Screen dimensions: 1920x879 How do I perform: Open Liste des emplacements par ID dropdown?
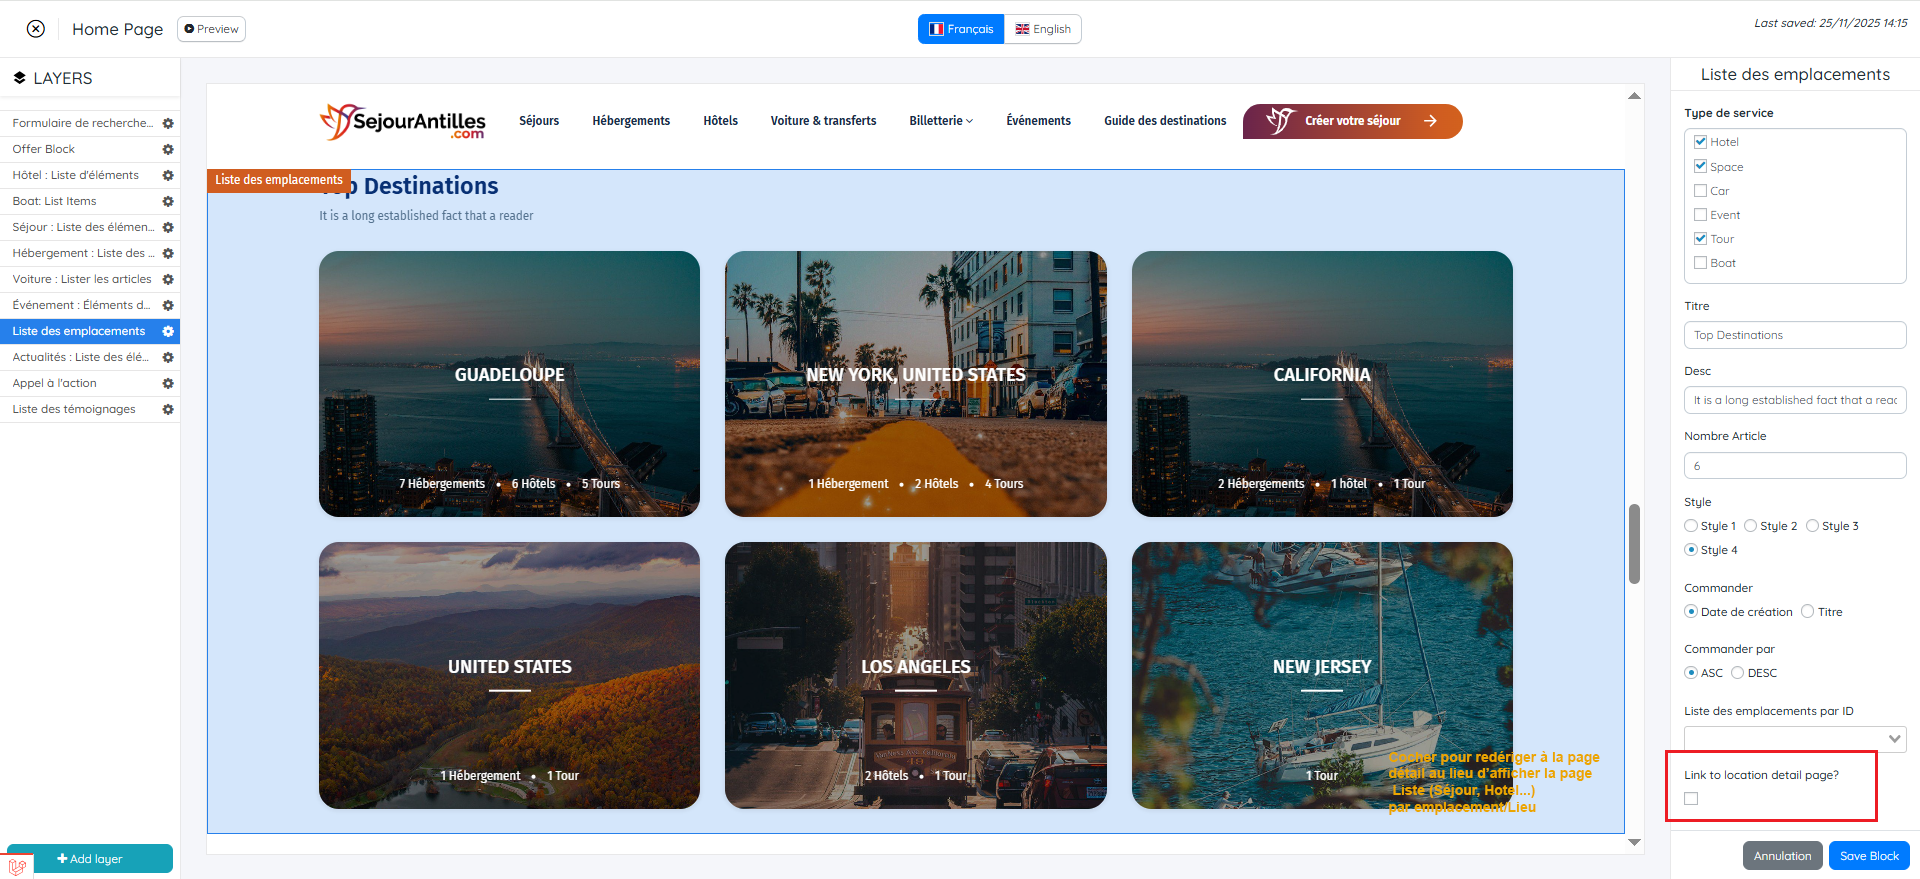click(1794, 739)
